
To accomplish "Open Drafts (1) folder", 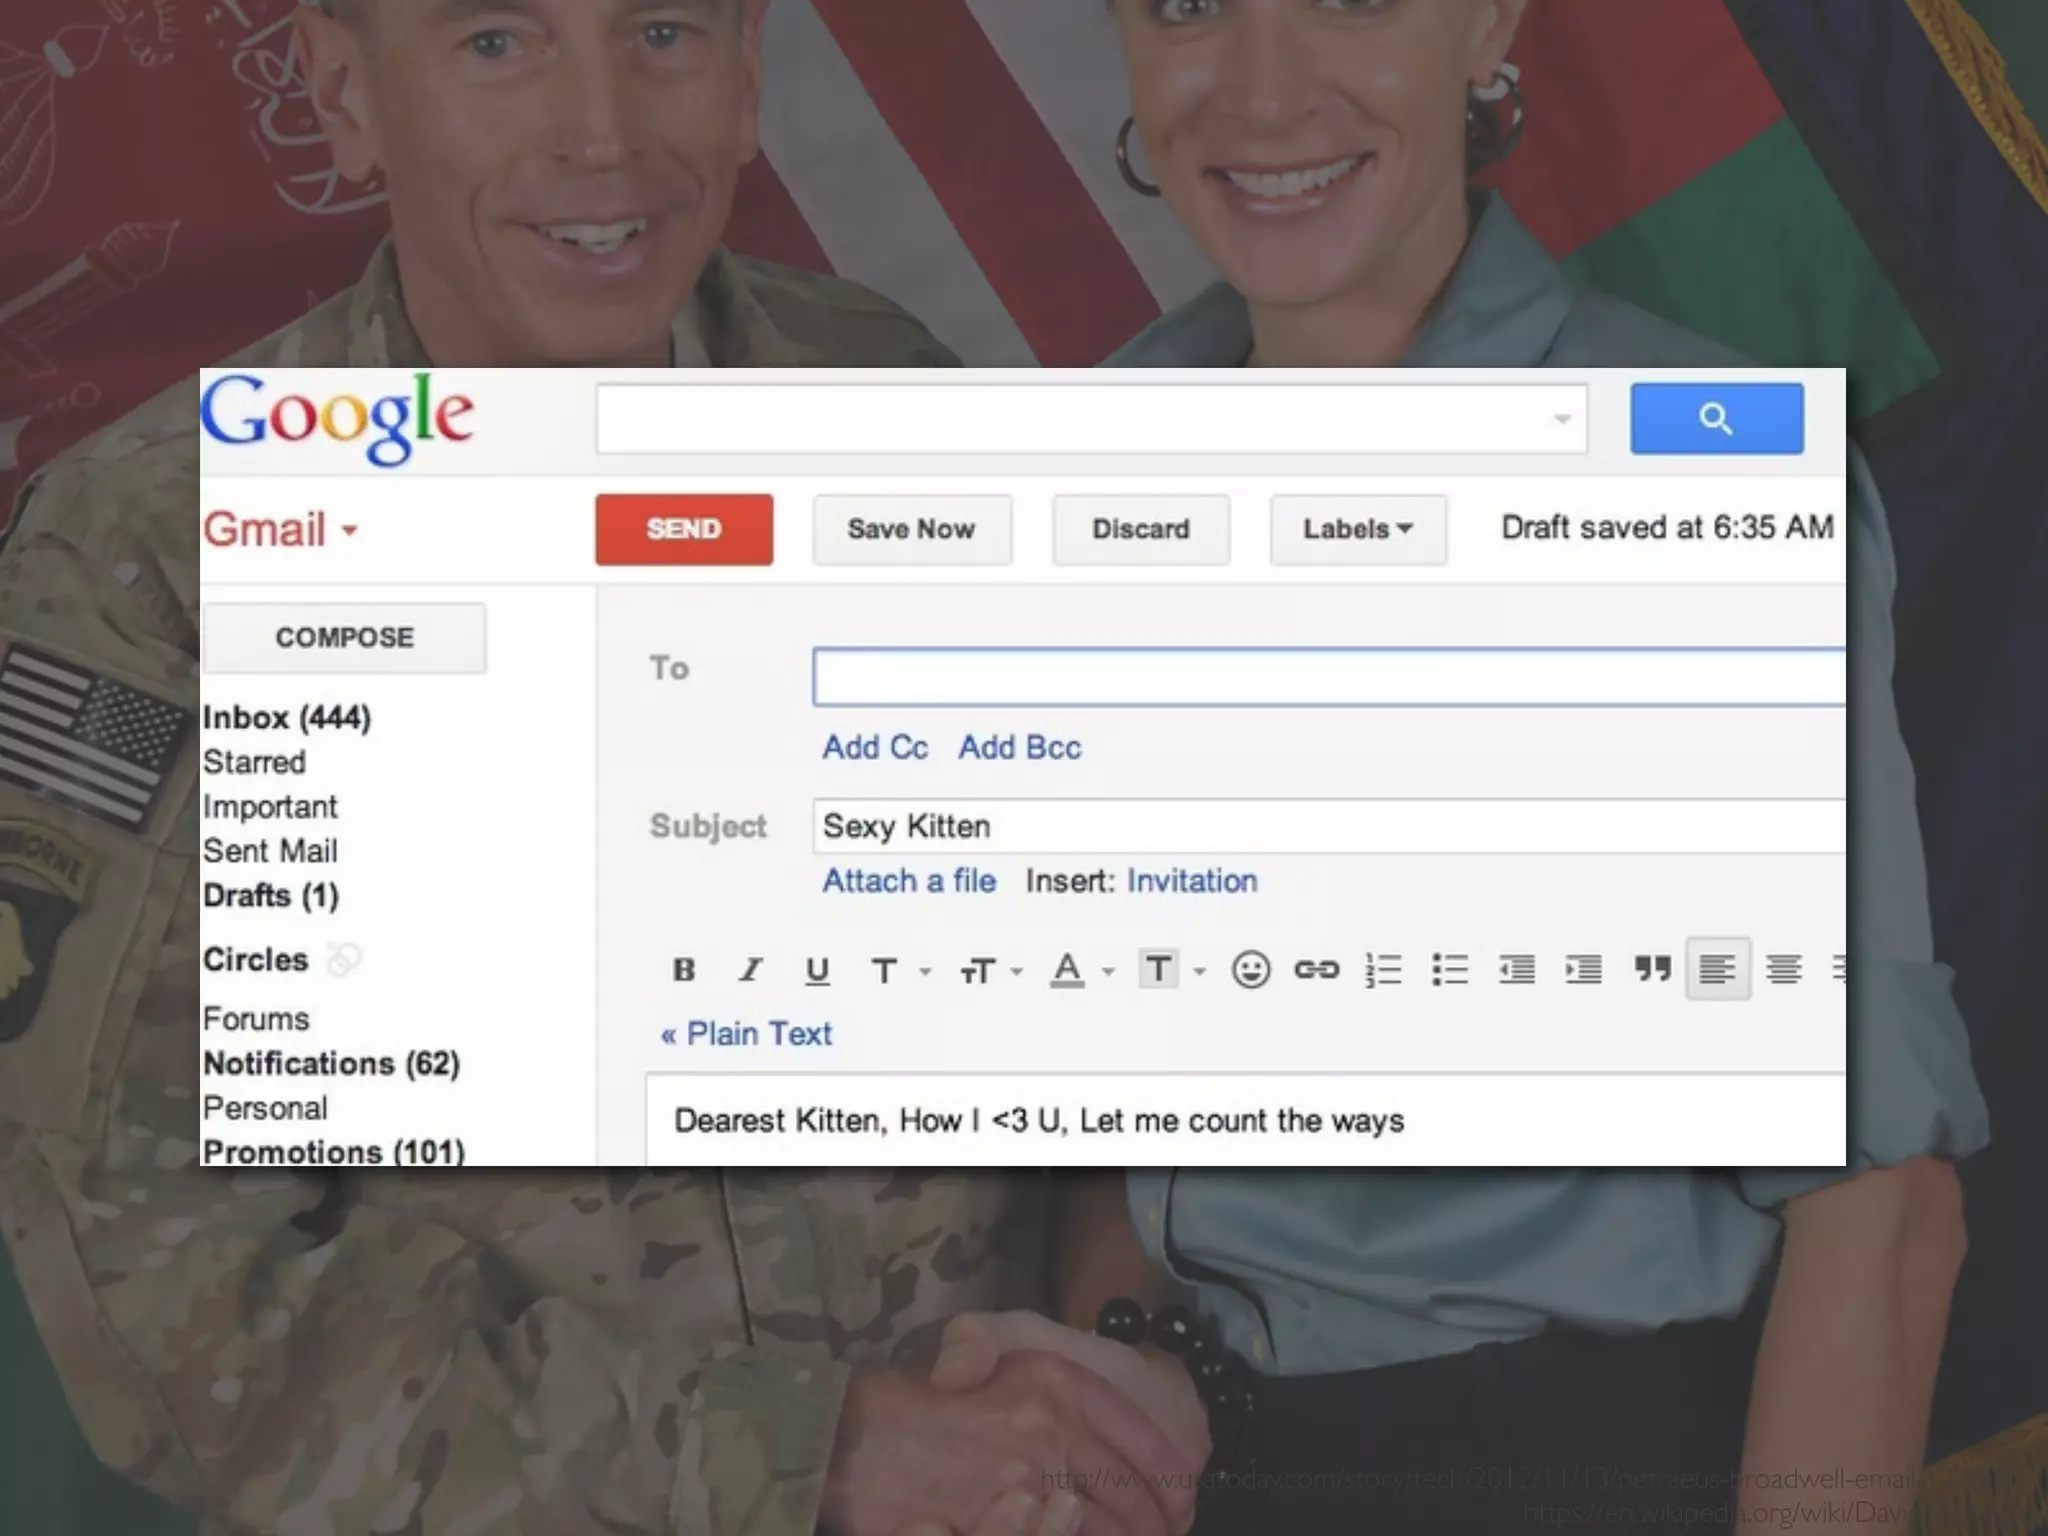I will [271, 895].
